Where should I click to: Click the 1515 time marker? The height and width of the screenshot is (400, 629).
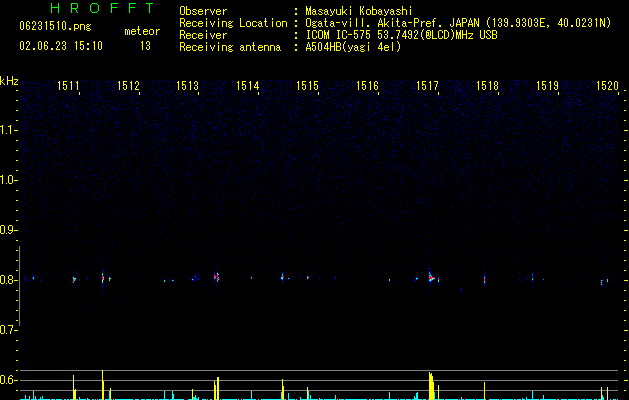click(307, 86)
